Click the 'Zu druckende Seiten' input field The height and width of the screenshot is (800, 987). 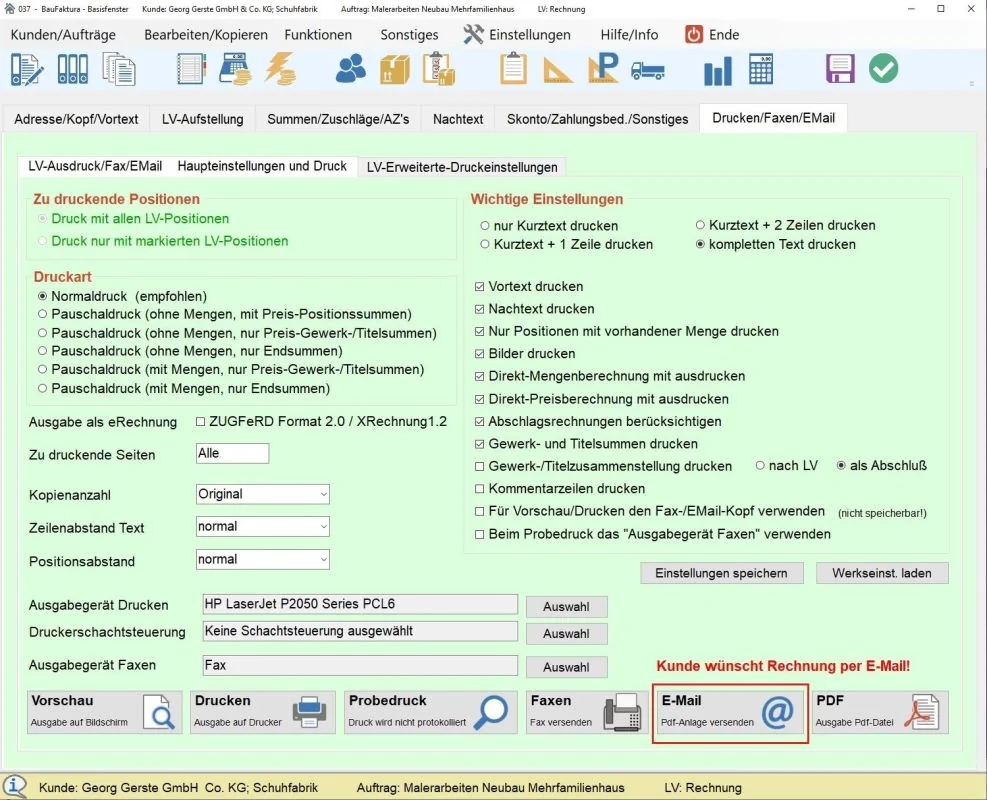coord(233,454)
